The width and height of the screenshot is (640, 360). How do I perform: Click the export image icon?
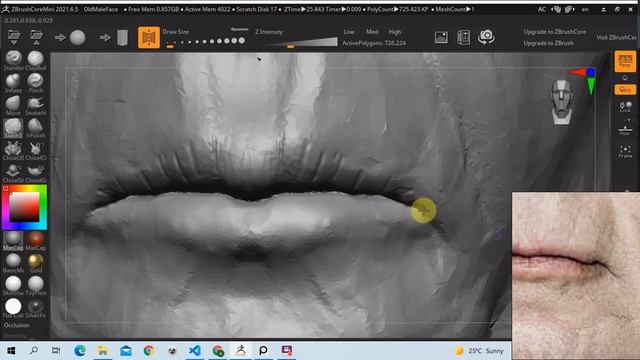coord(441,38)
